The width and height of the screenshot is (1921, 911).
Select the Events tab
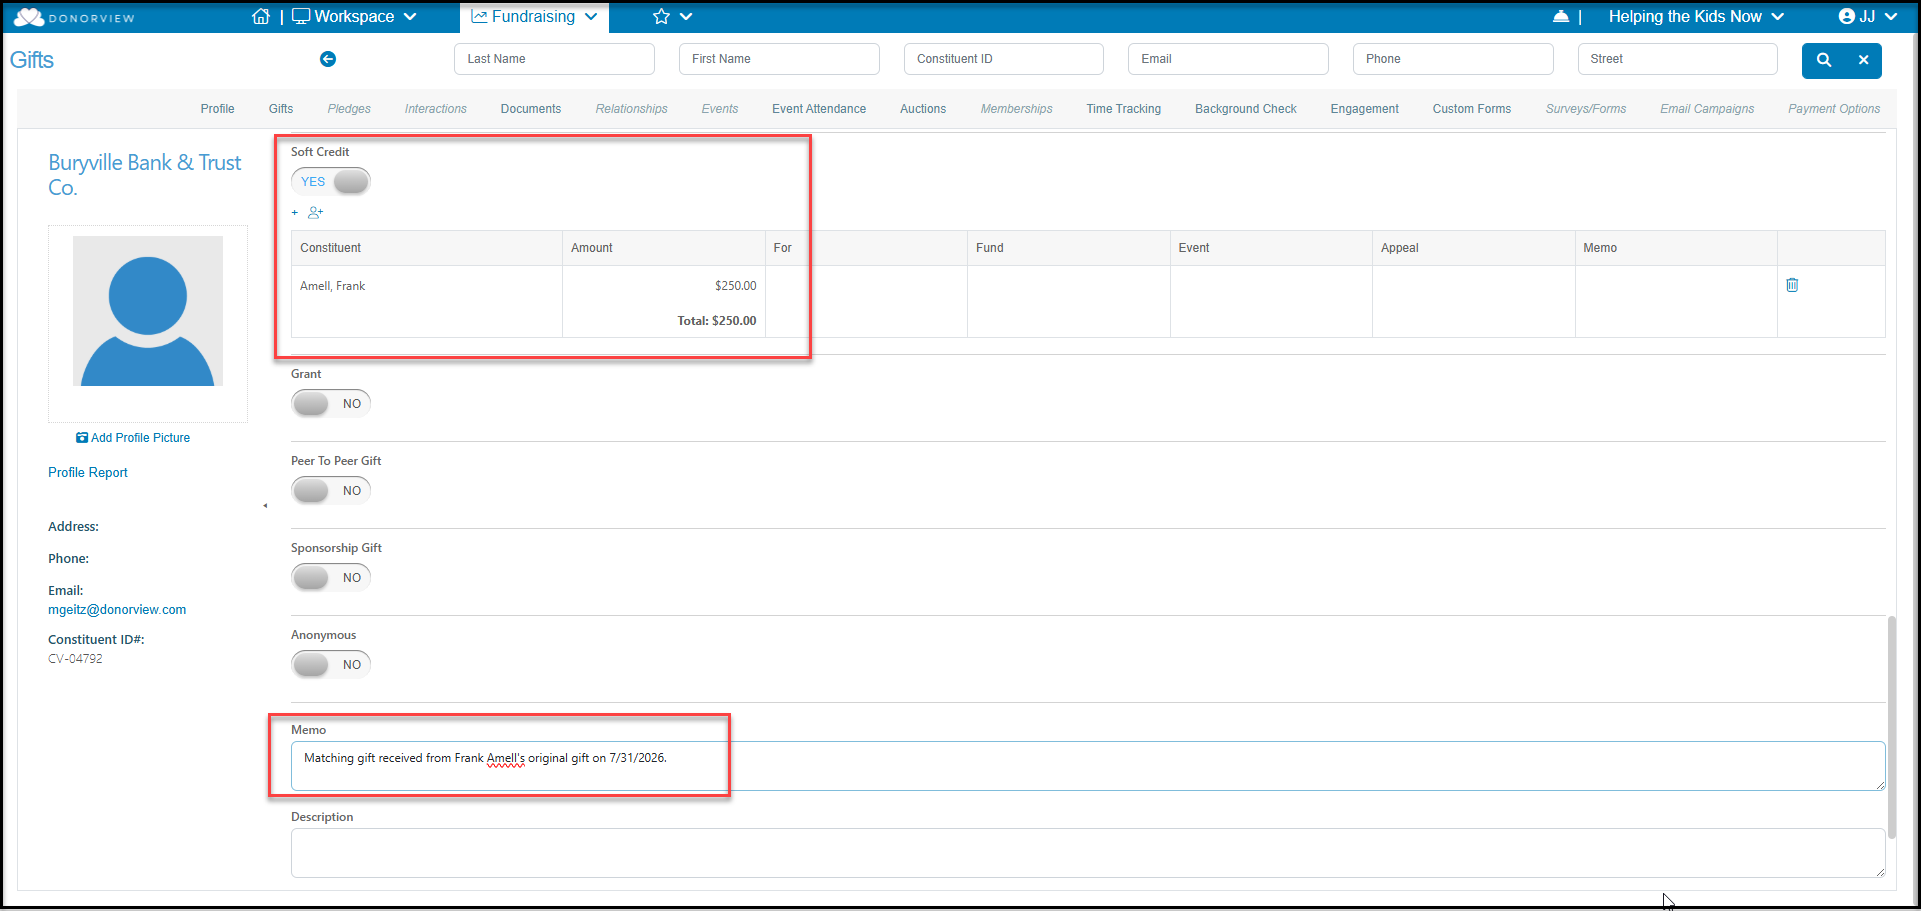(x=720, y=109)
